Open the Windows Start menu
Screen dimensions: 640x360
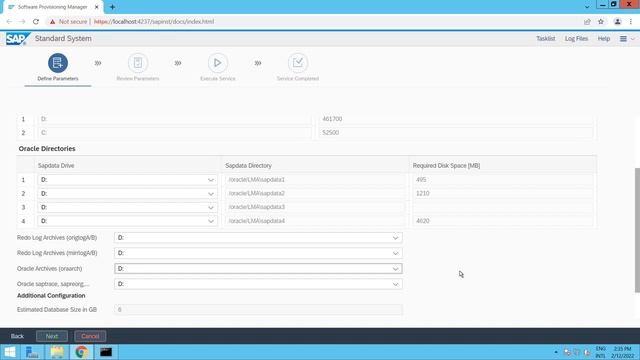pos(9,352)
